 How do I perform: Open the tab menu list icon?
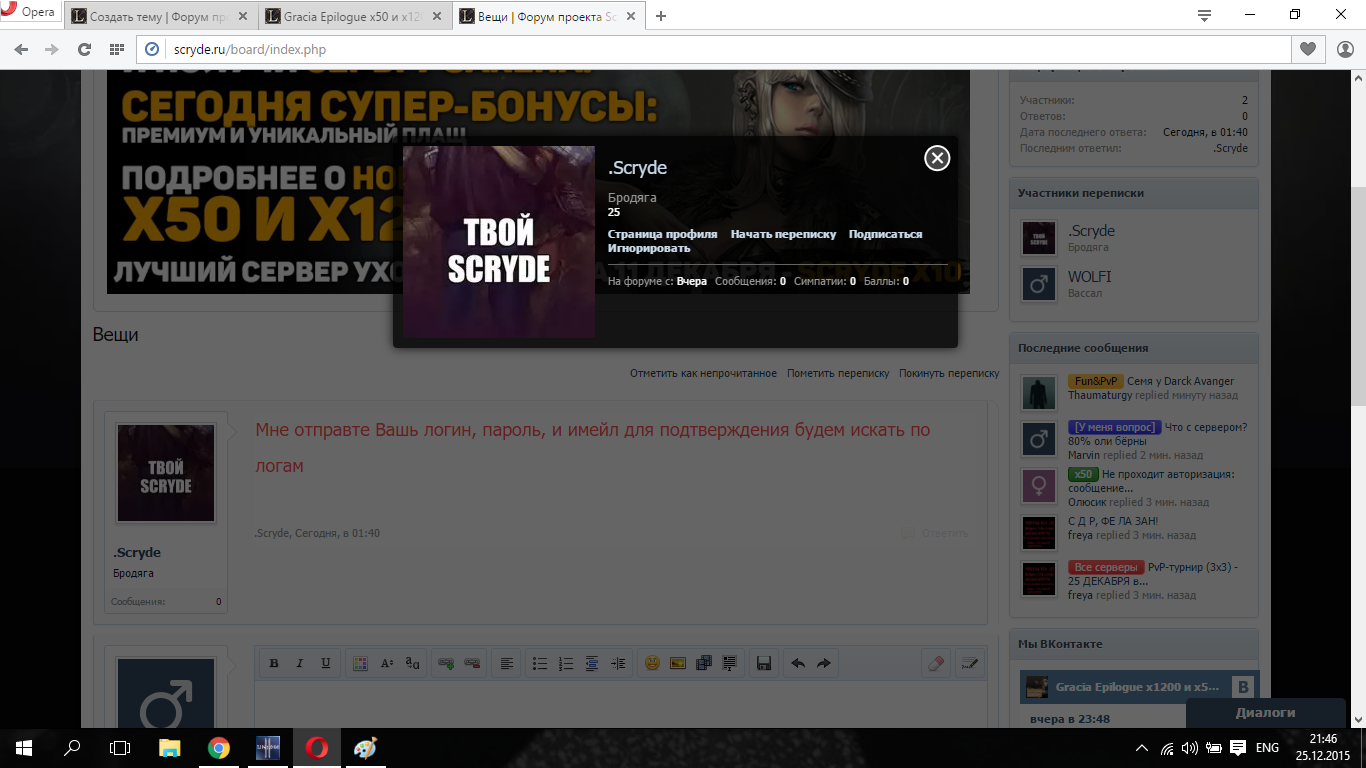1205,15
